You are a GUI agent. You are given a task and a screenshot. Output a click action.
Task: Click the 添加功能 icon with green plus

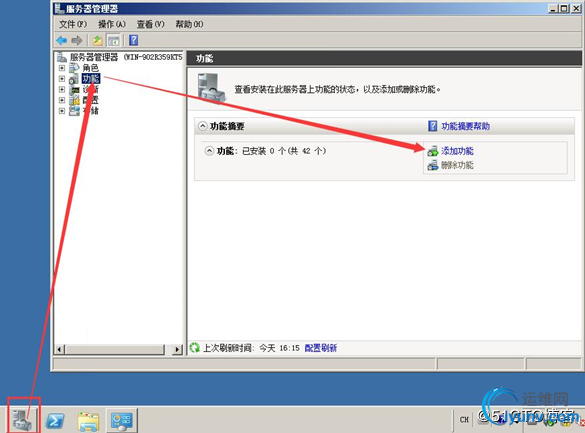coord(433,151)
